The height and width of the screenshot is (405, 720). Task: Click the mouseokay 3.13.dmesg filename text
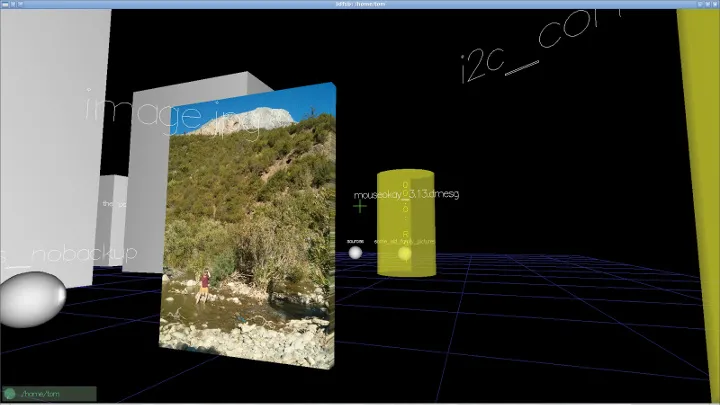[x=406, y=194]
